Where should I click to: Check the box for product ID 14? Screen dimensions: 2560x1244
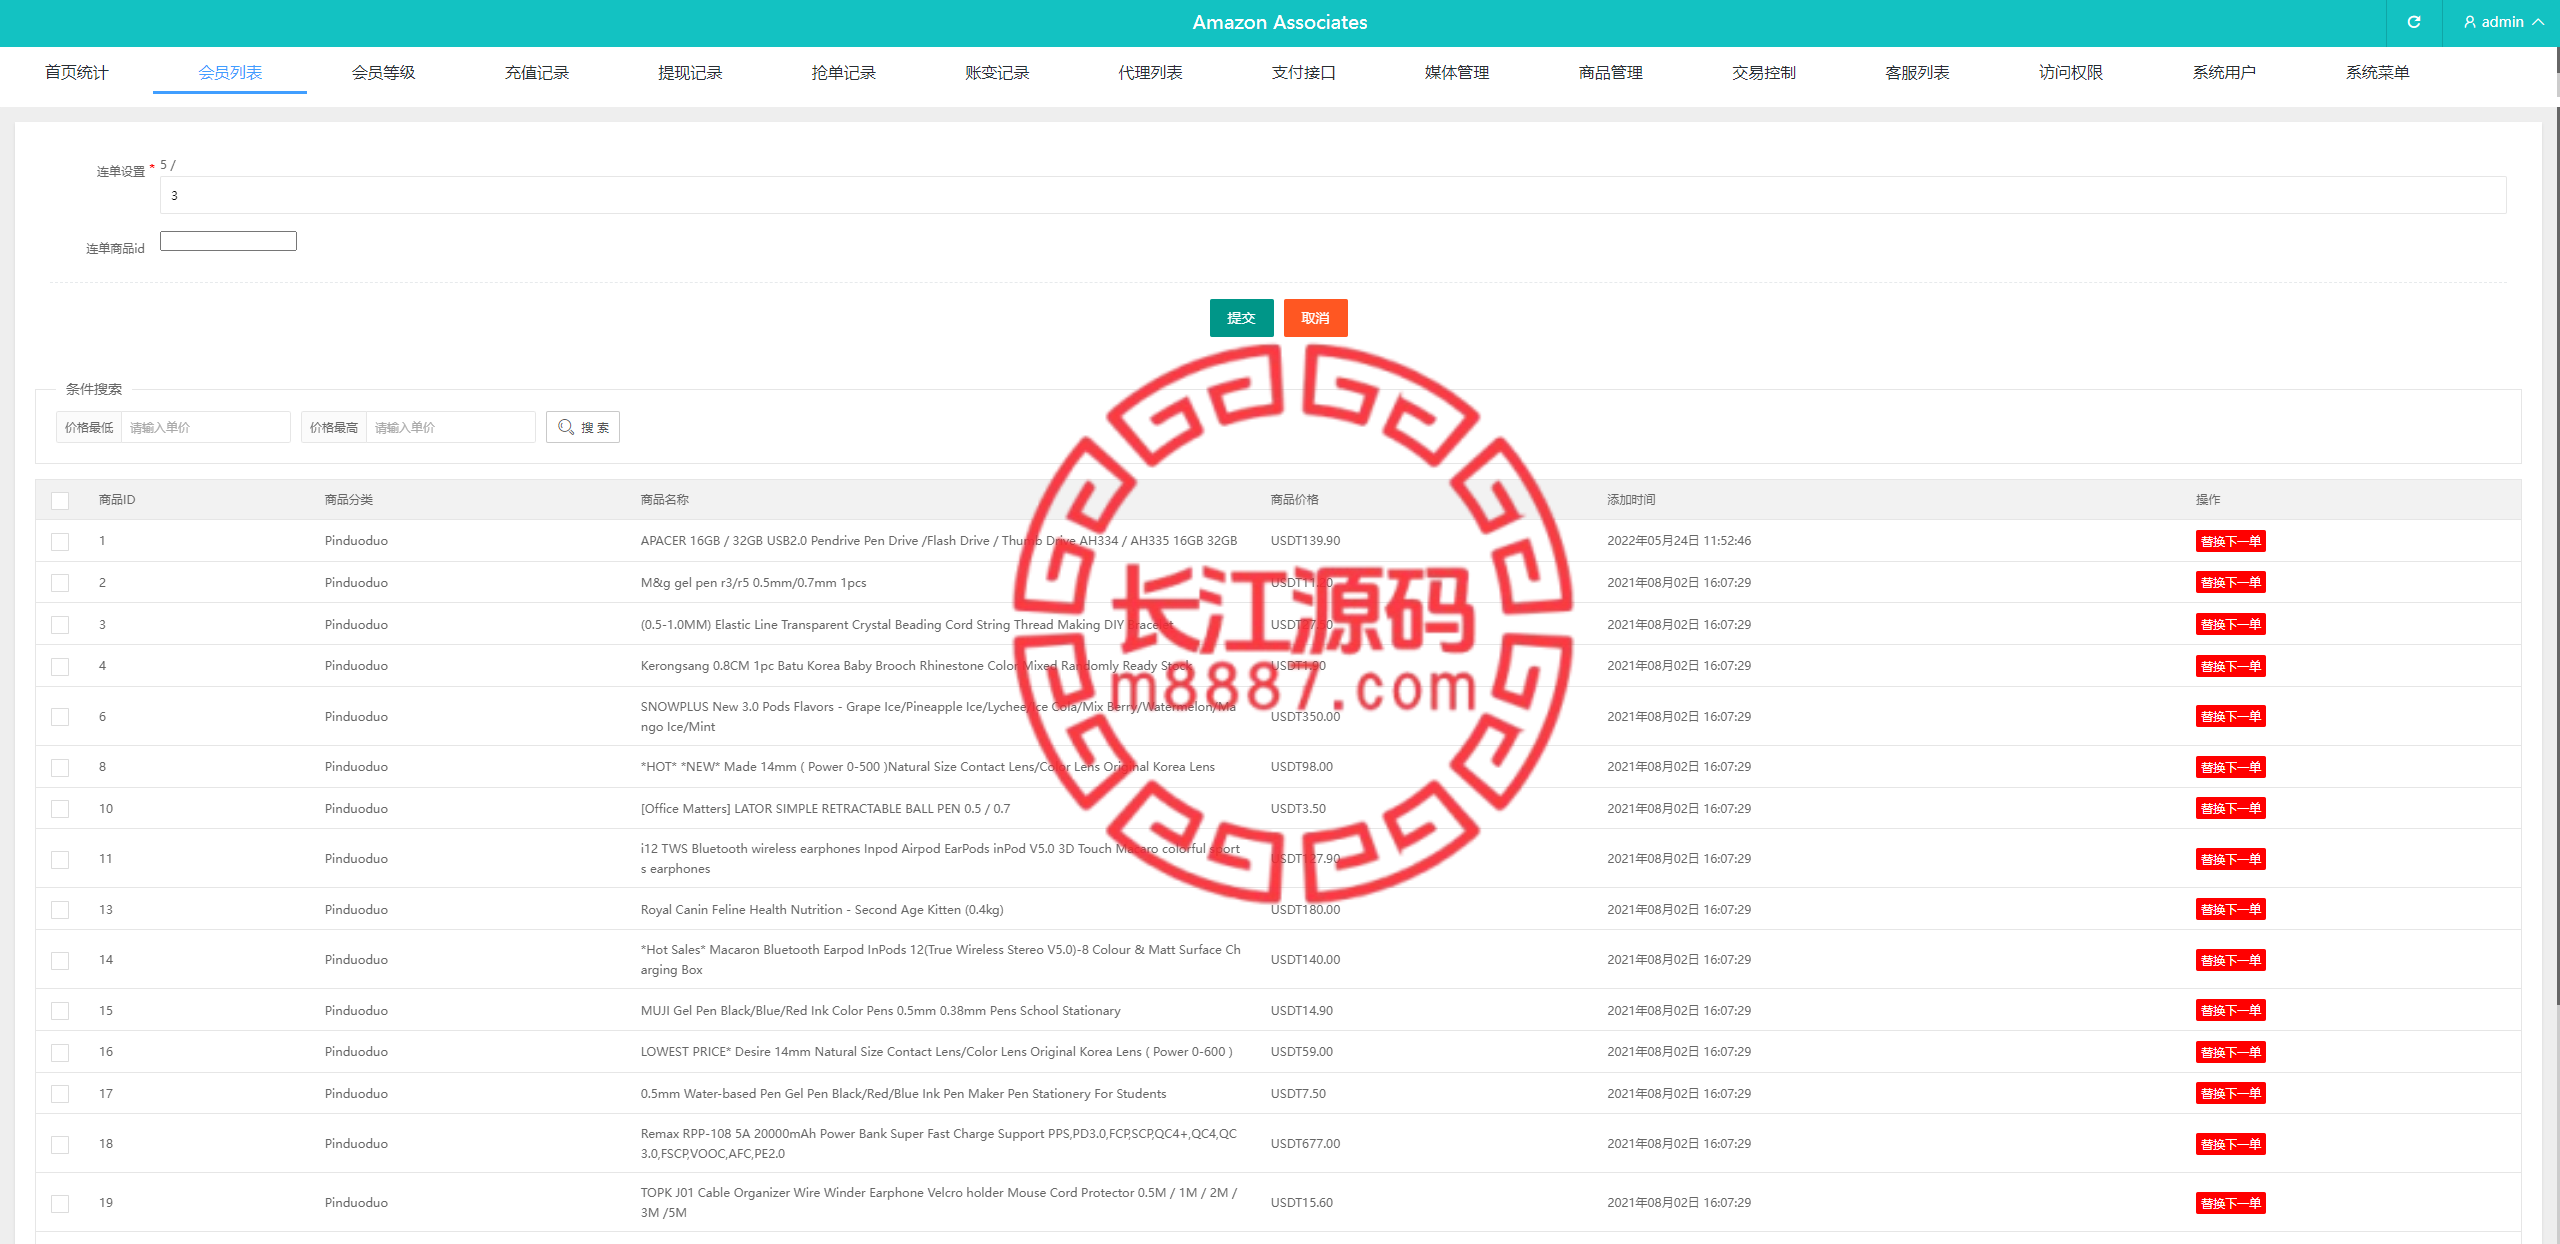[x=60, y=960]
